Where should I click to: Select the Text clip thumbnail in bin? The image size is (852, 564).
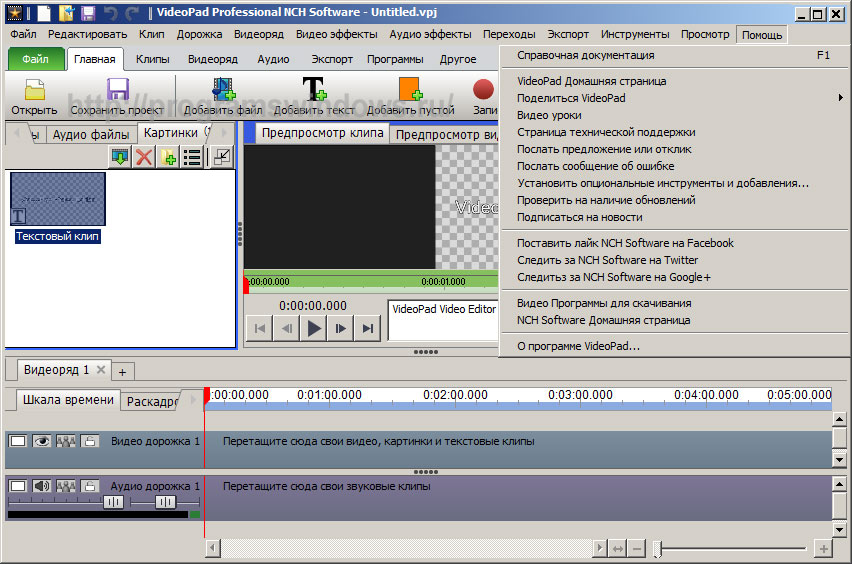58,199
